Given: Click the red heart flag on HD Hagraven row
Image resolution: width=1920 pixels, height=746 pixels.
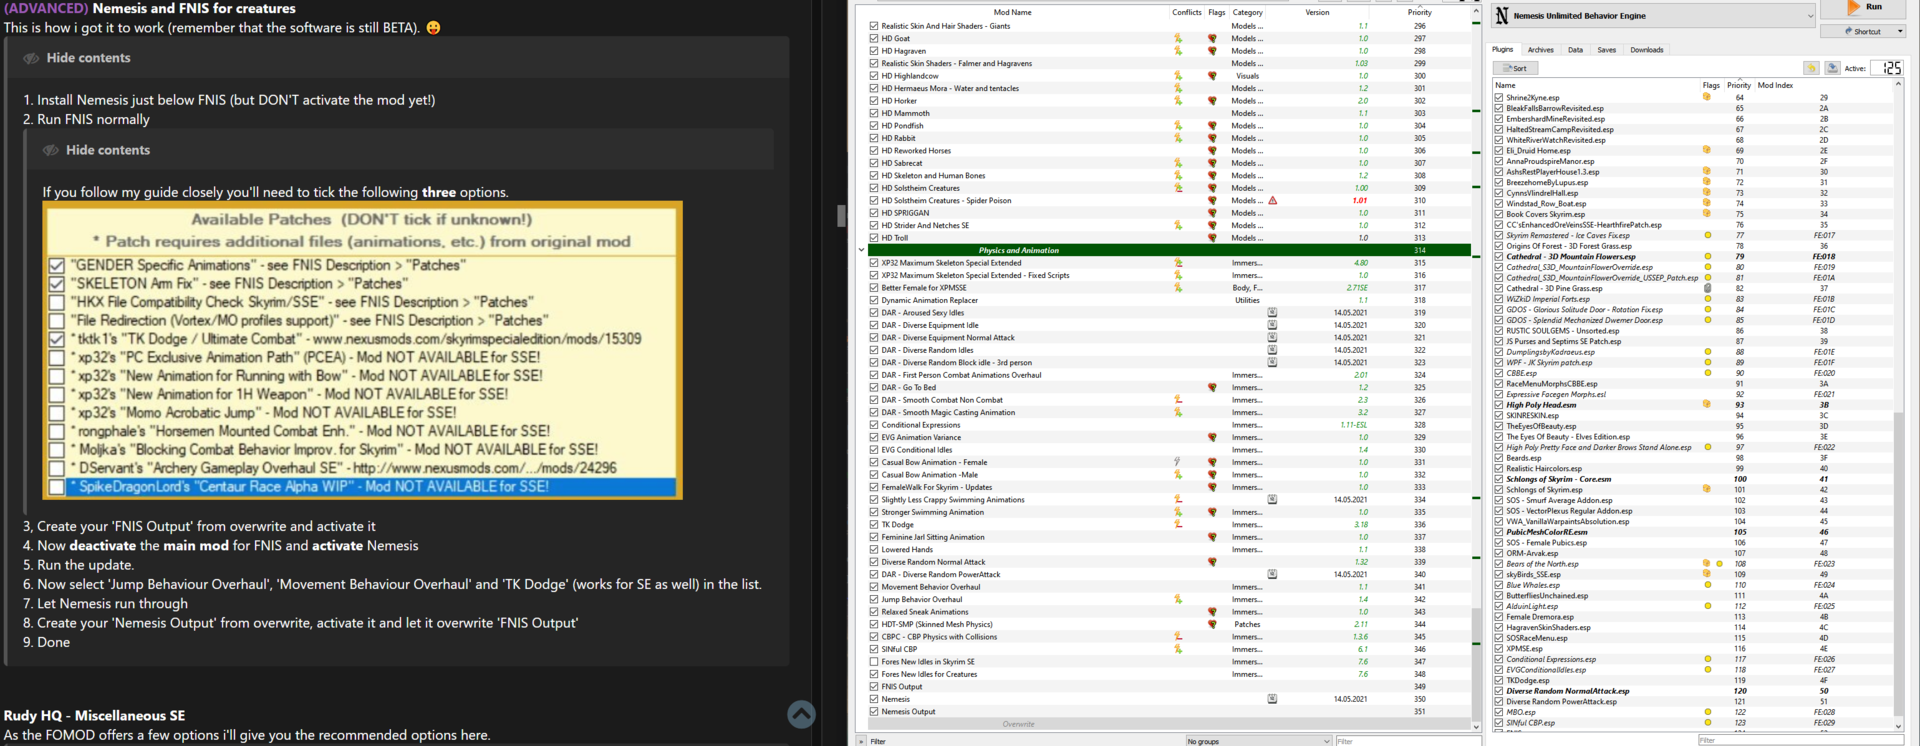Looking at the screenshot, I should coord(1212,51).
